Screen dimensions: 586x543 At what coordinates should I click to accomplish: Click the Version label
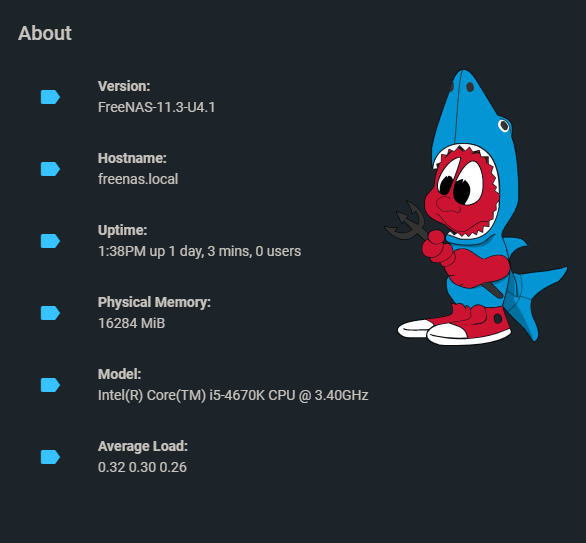click(124, 86)
